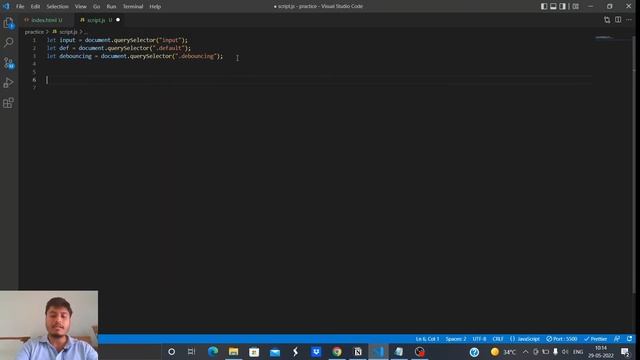Open Mail app from taskbar
The height and width of the screenshot is (360, 640).
tap(275, 351)
